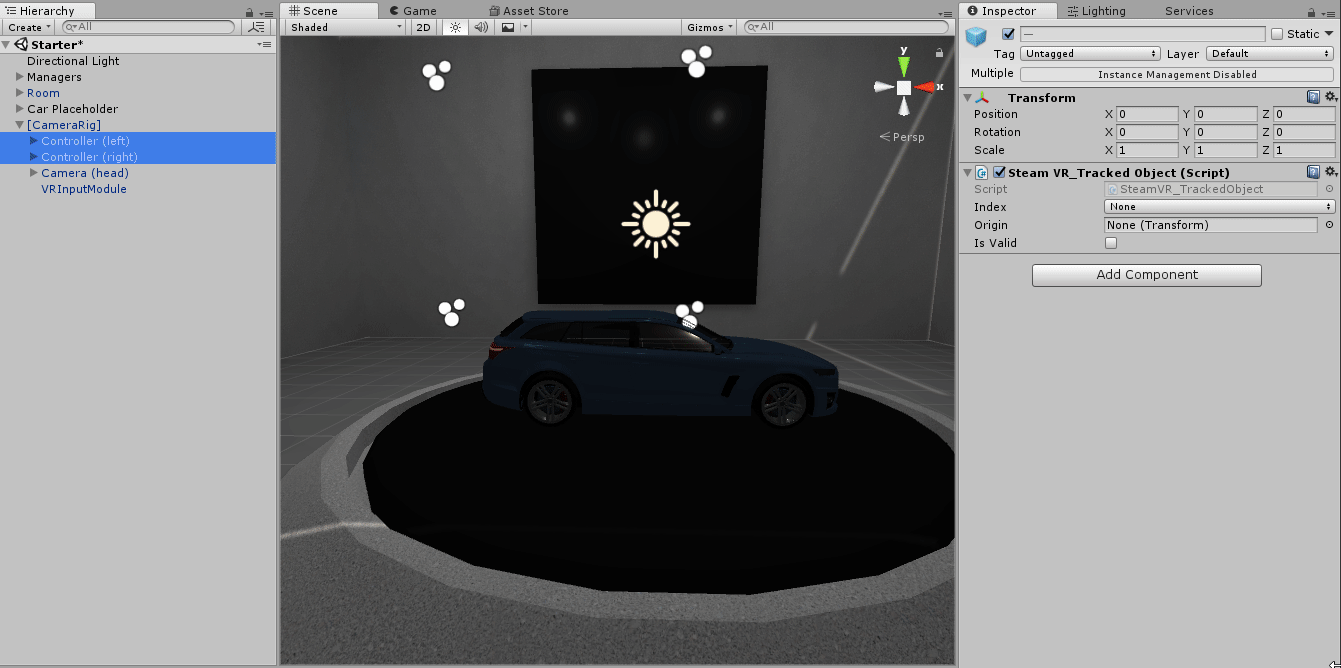Click the scene view lock icon

point(939,52)
